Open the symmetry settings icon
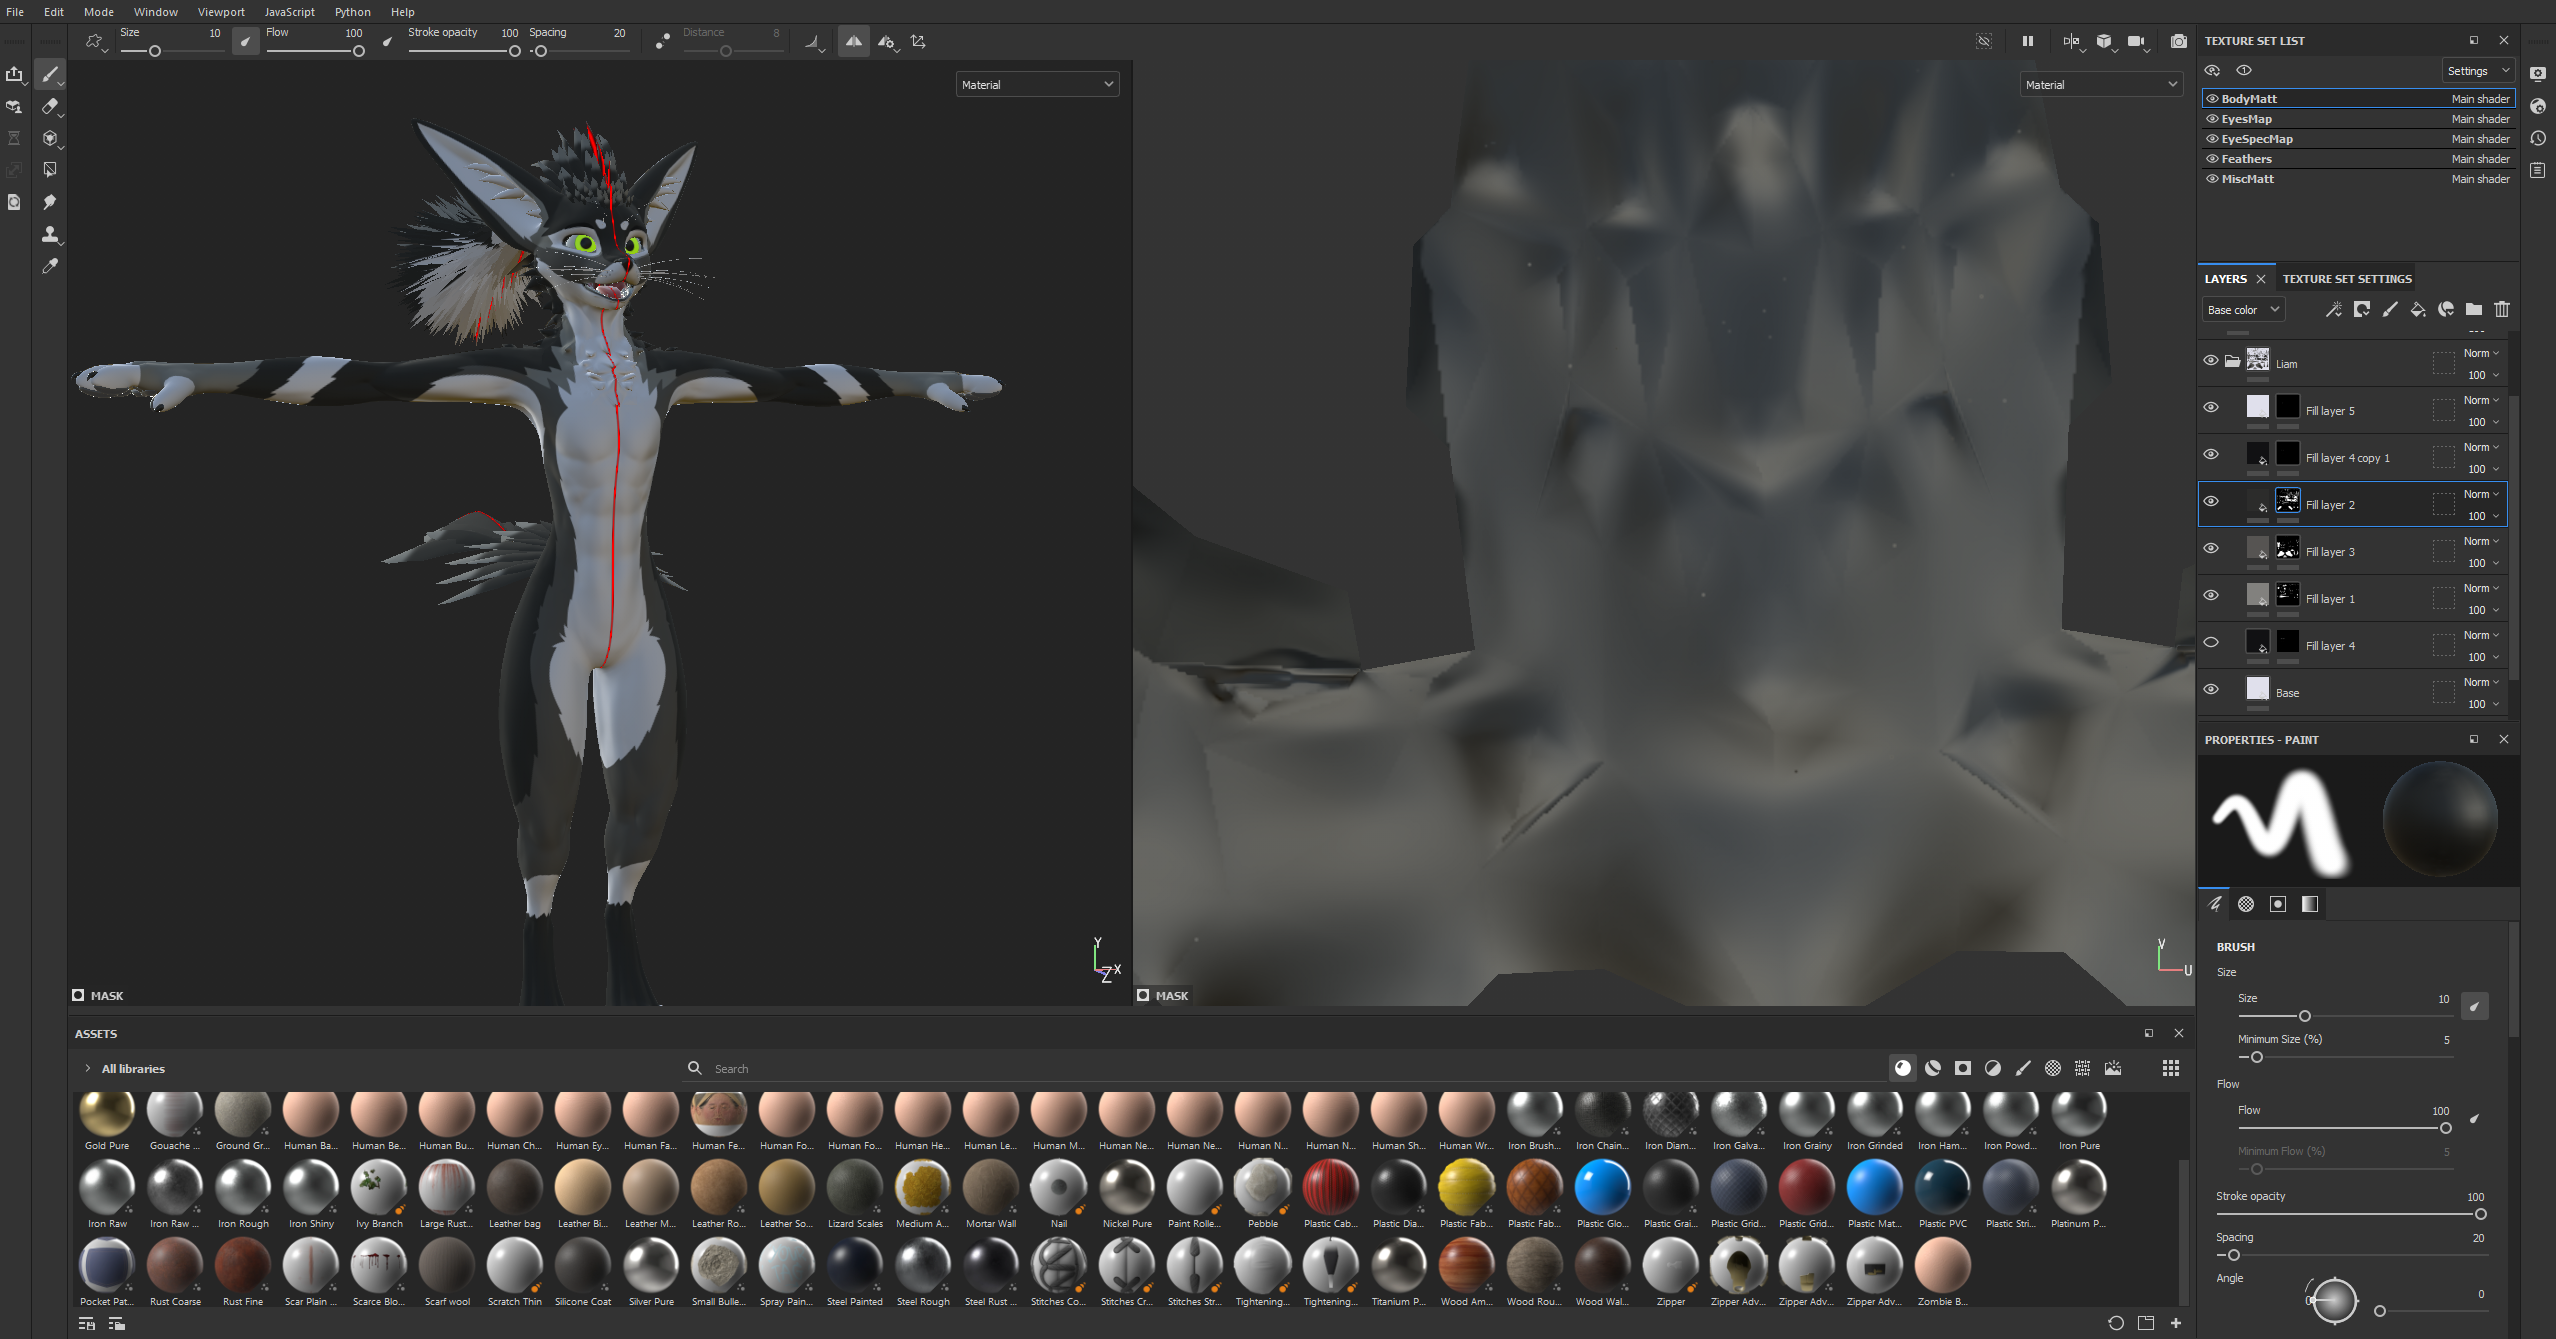The image size is (2556, 1339). (886, 41)
